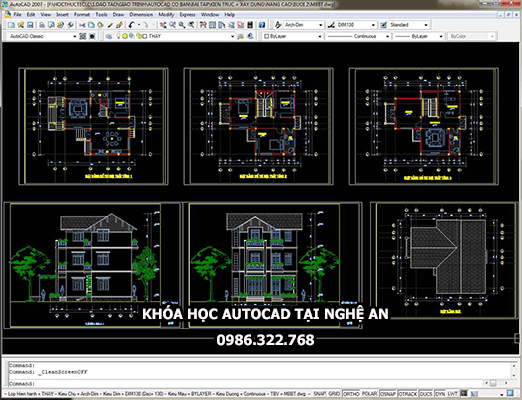Click the Dimension Style icon
This screenshot has width=522, height=400.
pyautogui.click(x=331, y=25)
